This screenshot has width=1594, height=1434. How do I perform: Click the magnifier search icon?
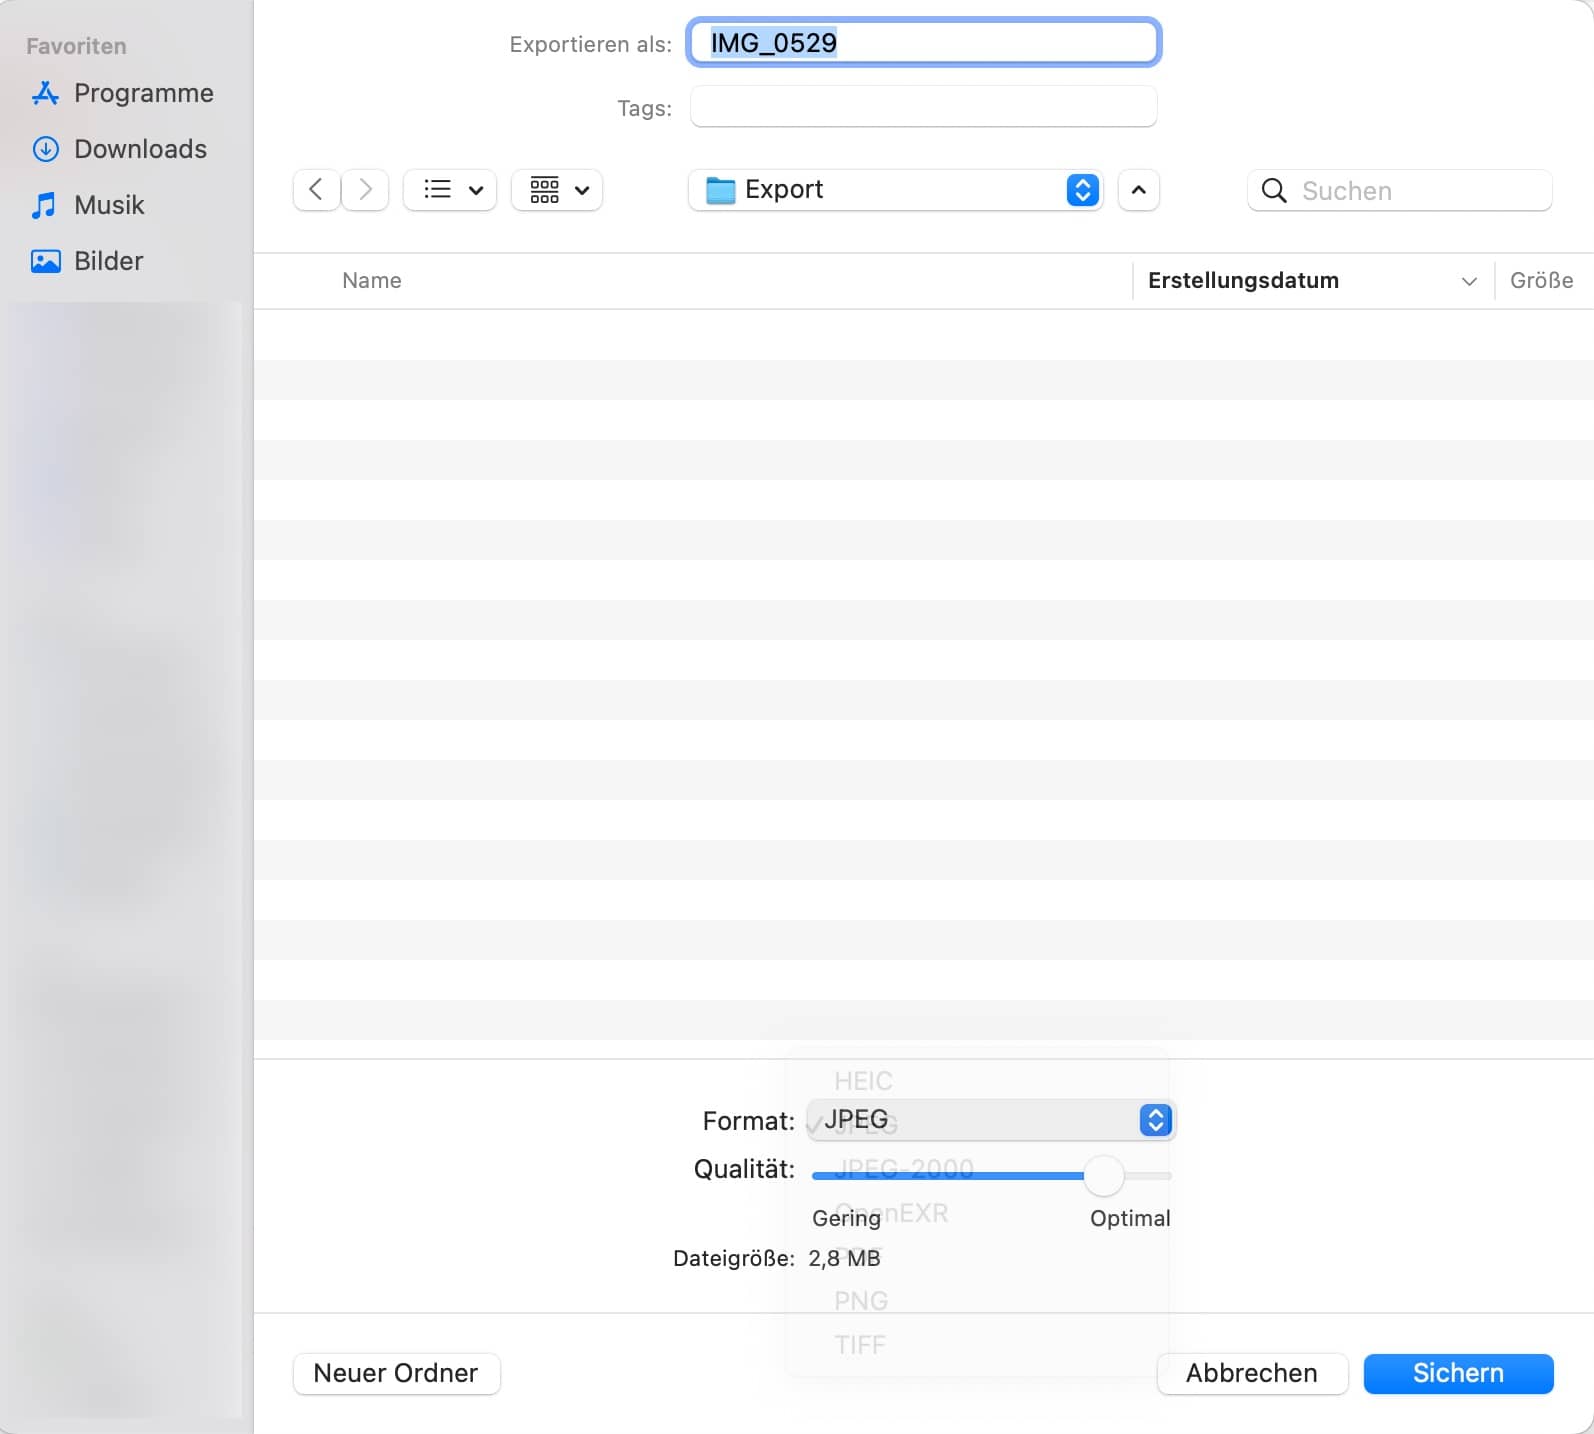tap(1274, 190)
